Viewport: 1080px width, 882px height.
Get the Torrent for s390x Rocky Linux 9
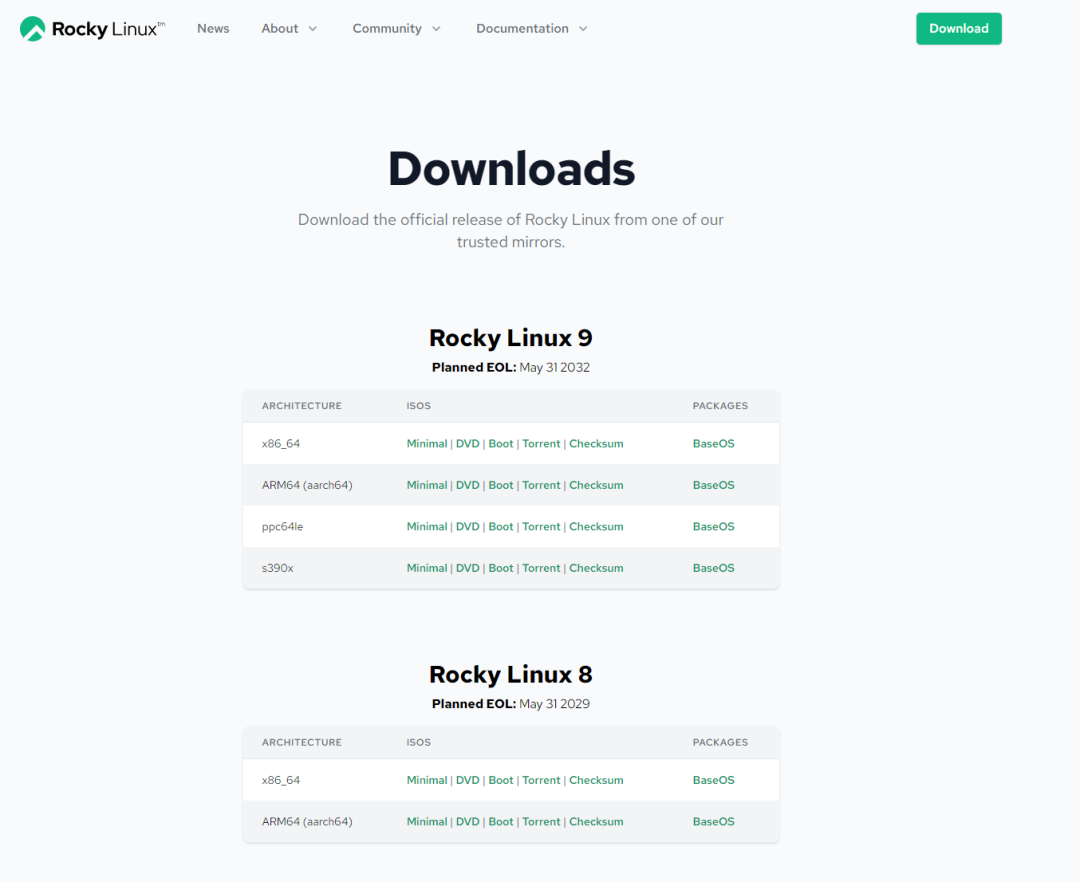(541, 567)
